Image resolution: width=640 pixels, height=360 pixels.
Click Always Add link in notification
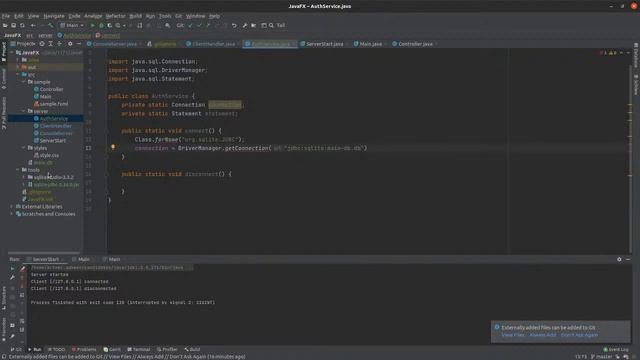(542, 335)
